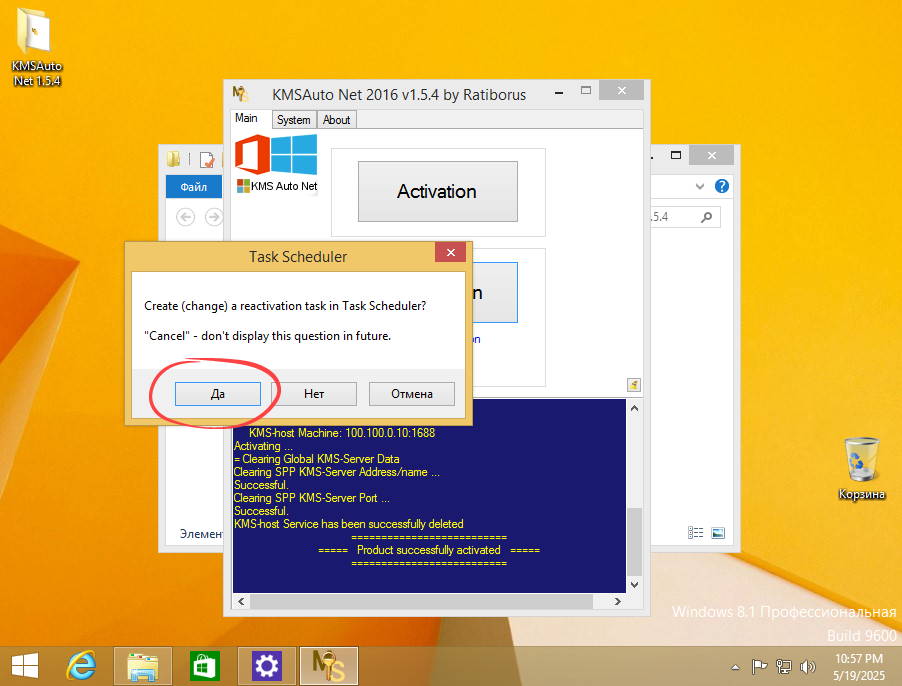Decline by clicking the Нет button
Viewport: 902px width, 686px height.
pyautogui.click(x=314, y=393)
